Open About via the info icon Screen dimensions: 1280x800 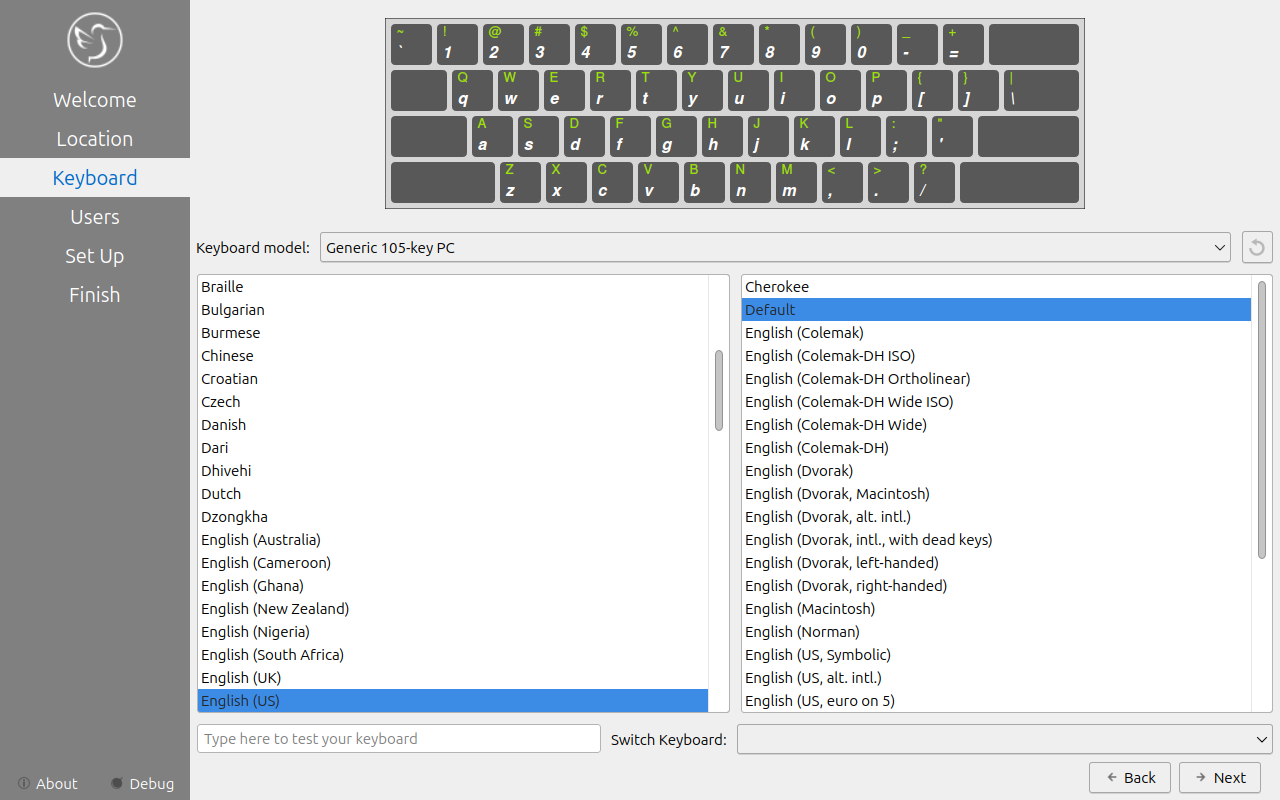(24, 783)
